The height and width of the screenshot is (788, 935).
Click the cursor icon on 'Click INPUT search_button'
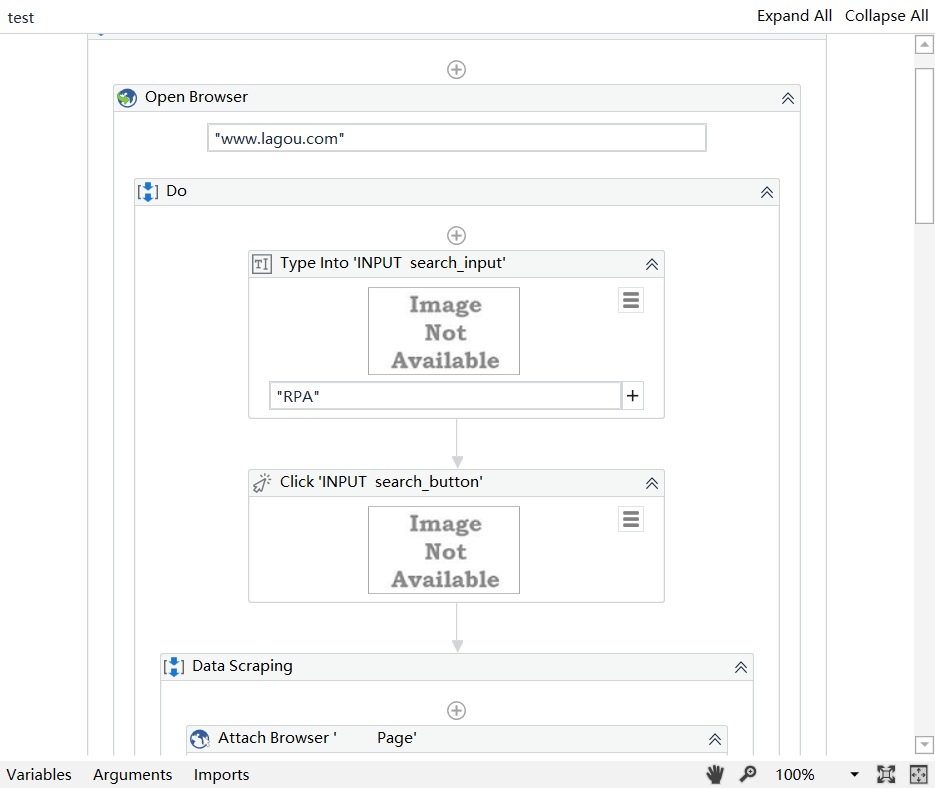point(261,482)
